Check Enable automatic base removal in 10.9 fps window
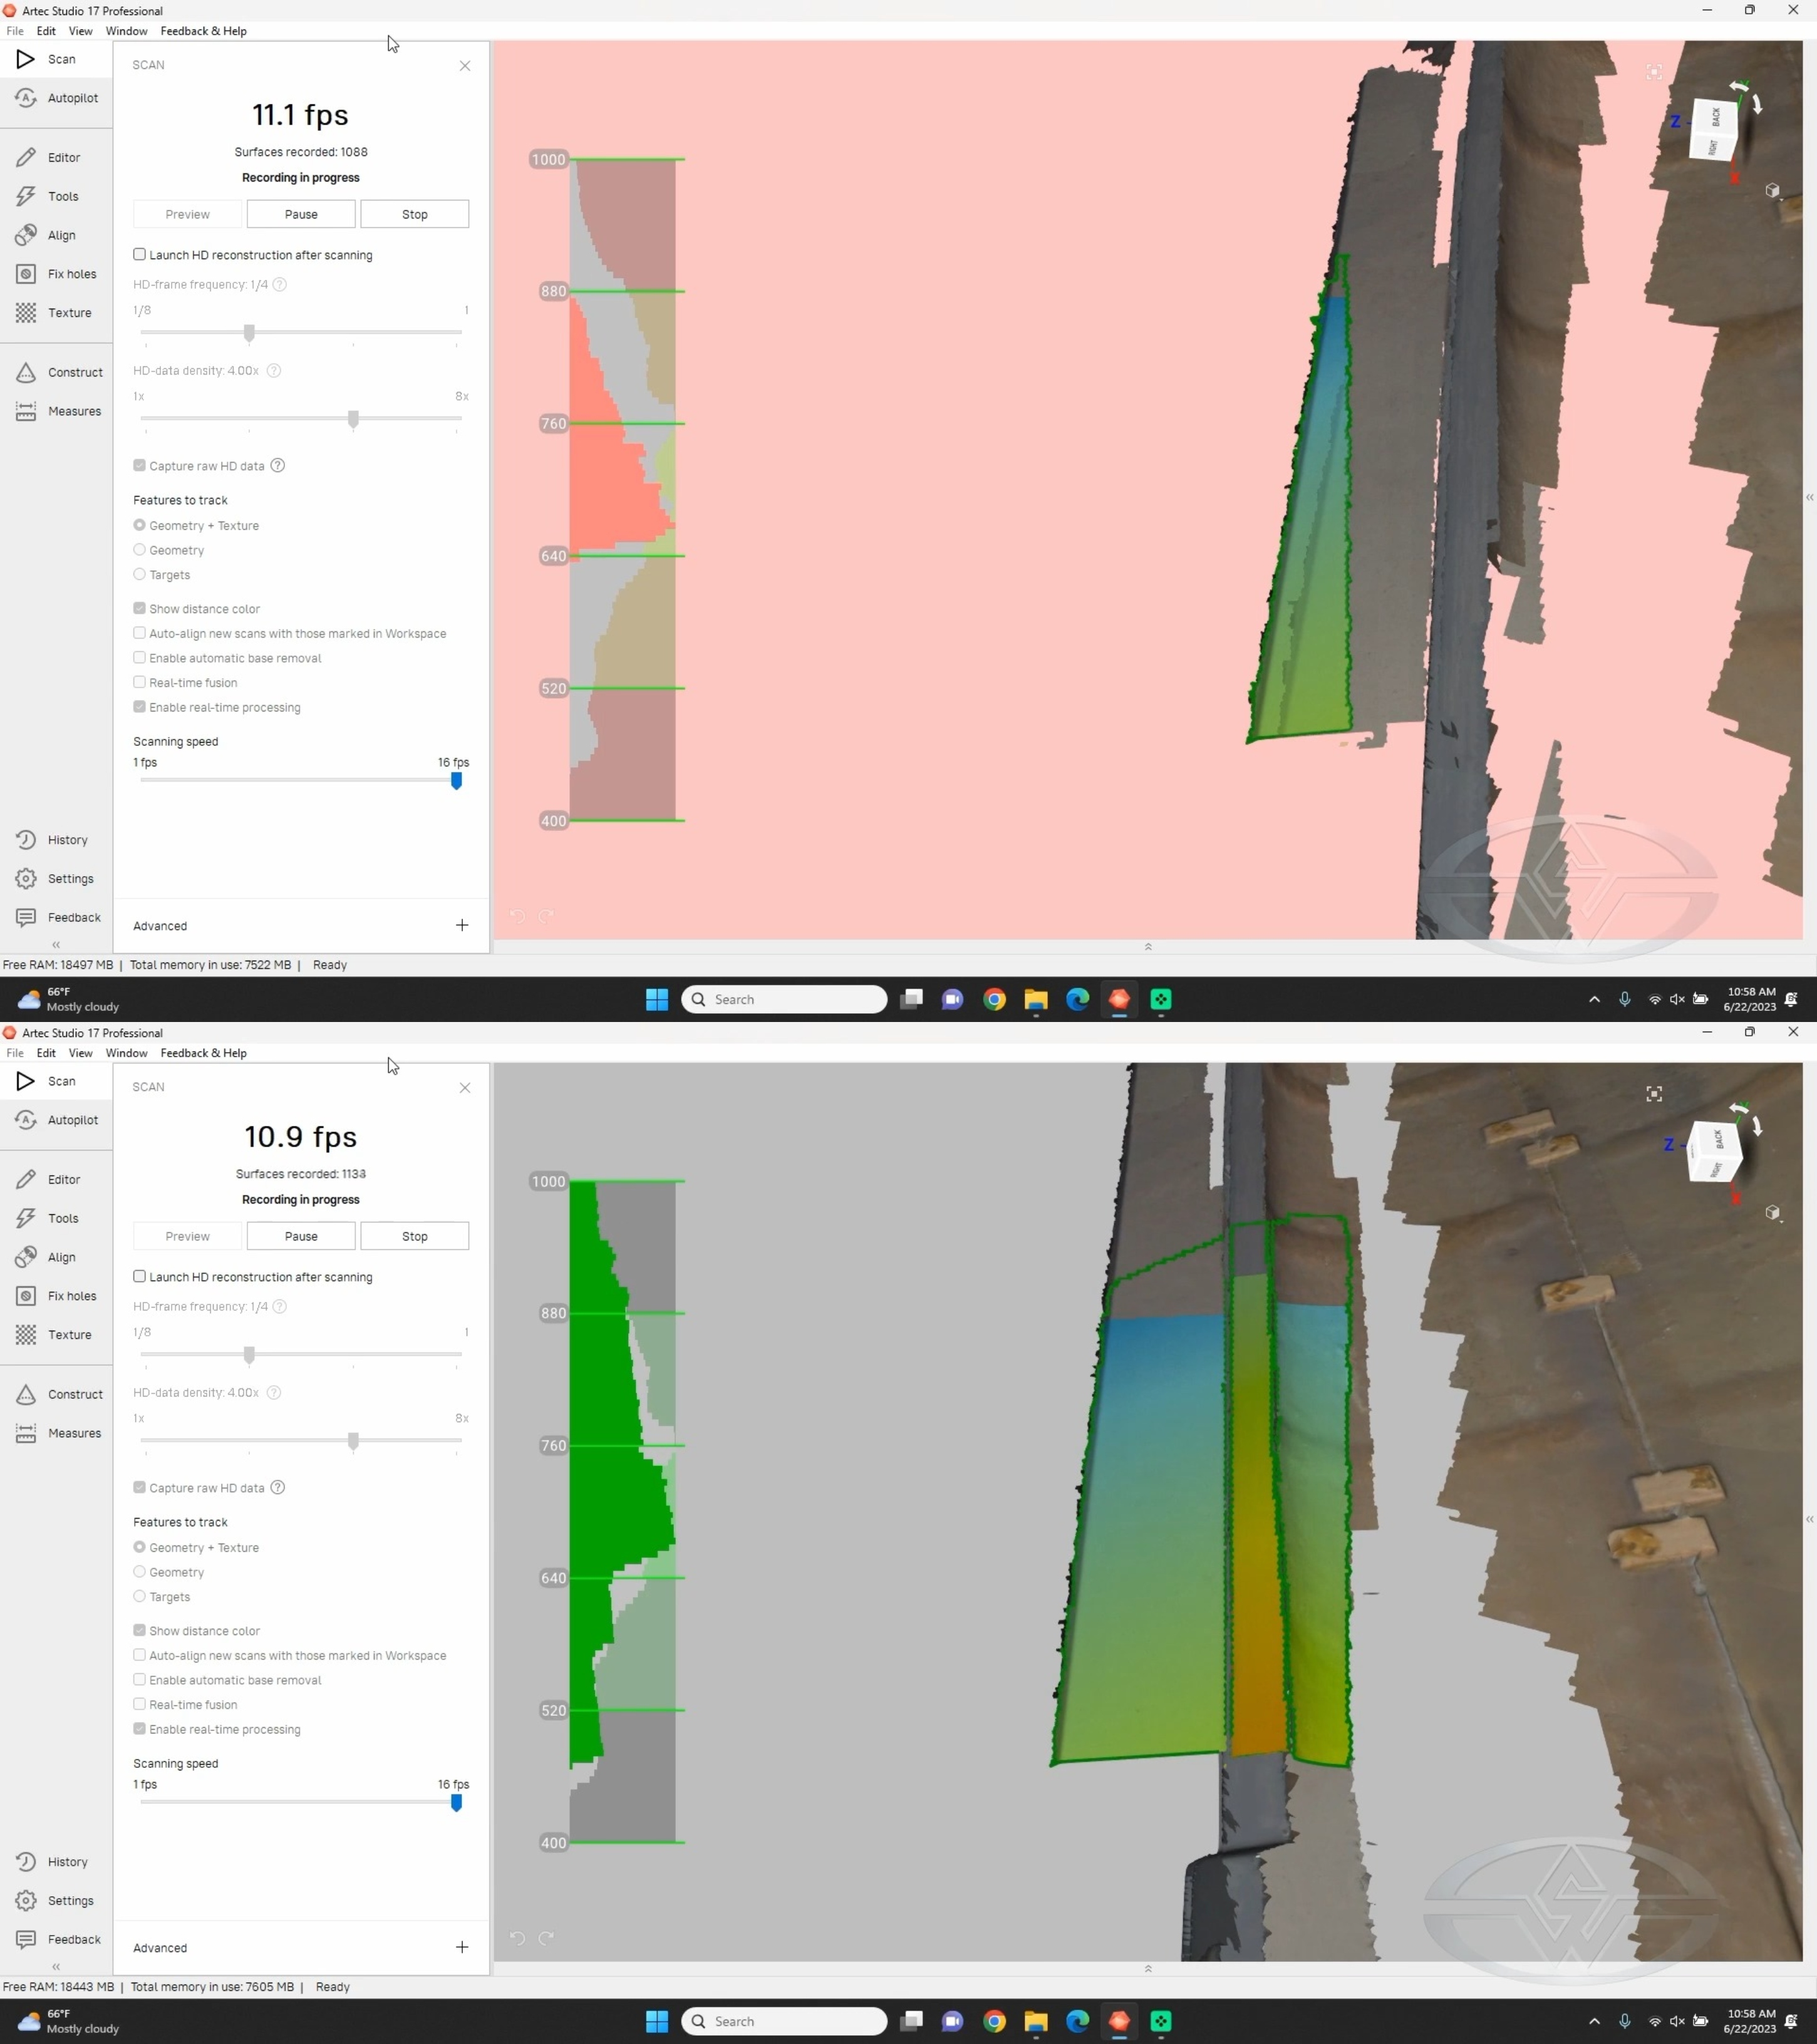The height and width of the screenshot is (2044, 1817). coord(140,1680)
